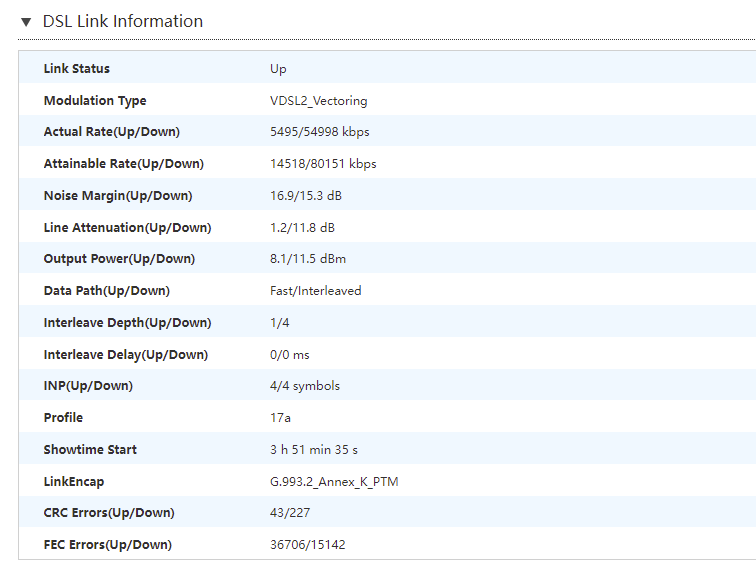
Task: Click the Interleave Depth value 1/4
Action: click(x=280, y=322)
